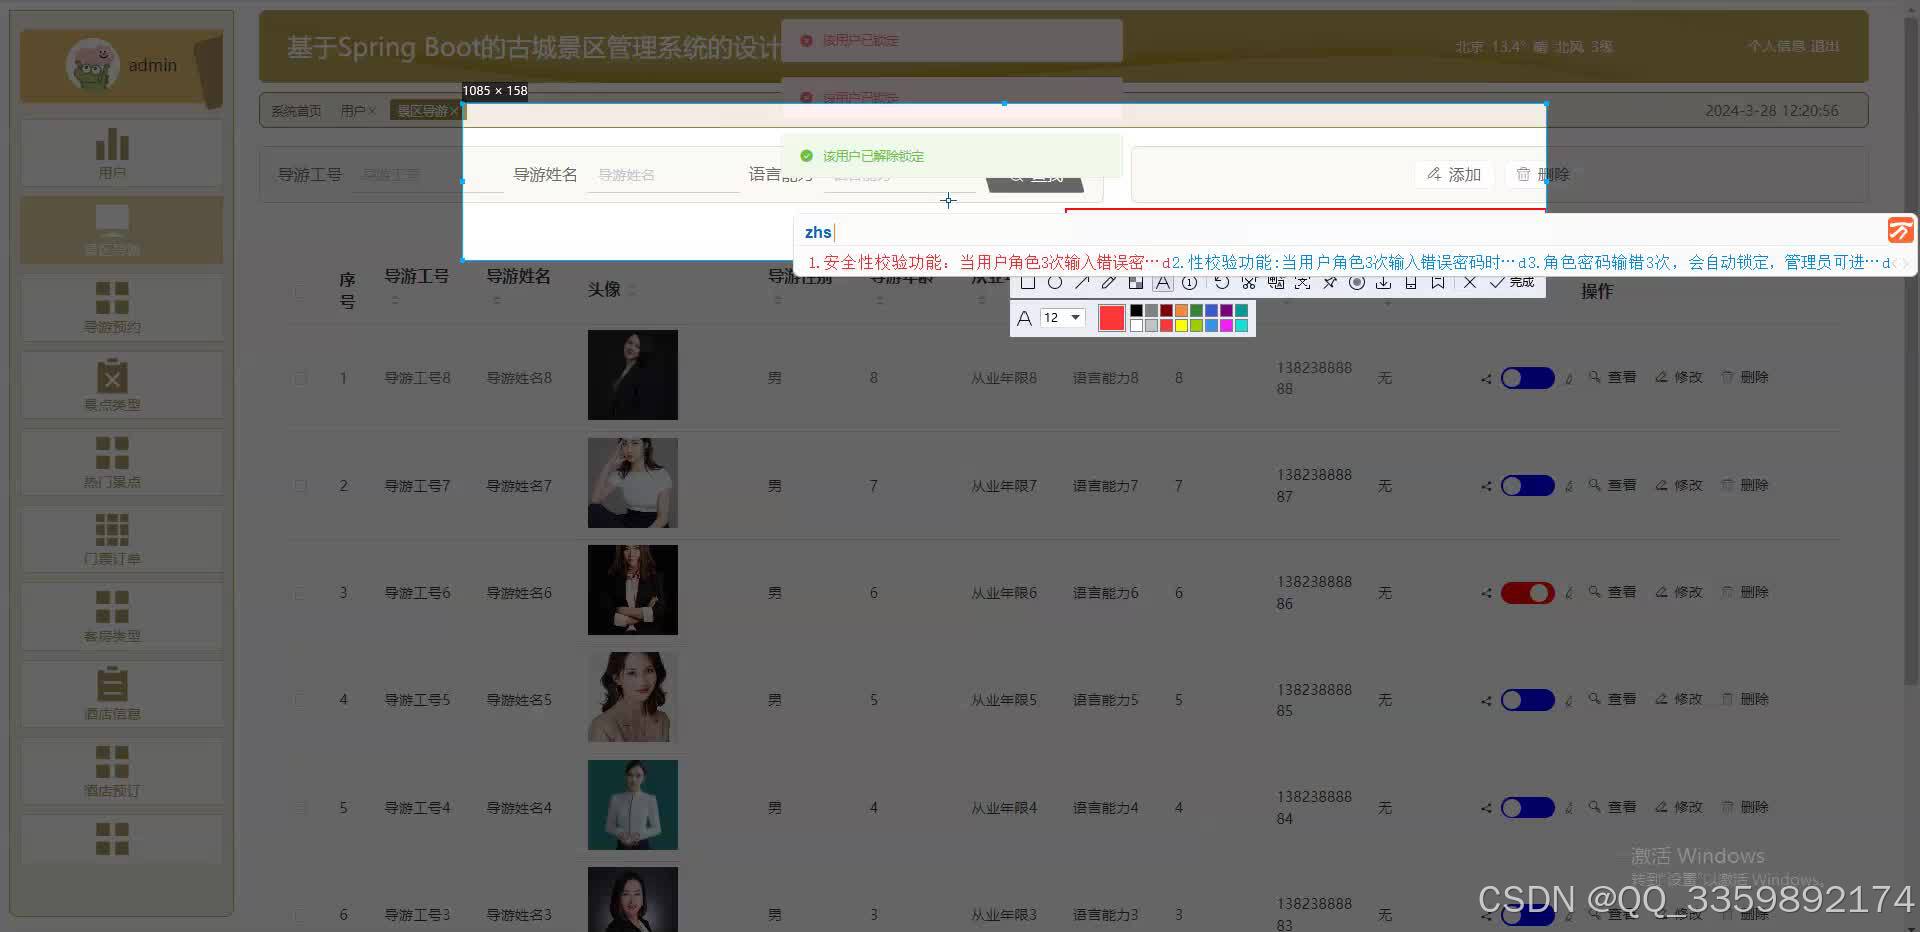The width and height of the screenshot is (1920, 932).
Task: Click the Sogou input method logo
Action: [x=1900, y=231]
